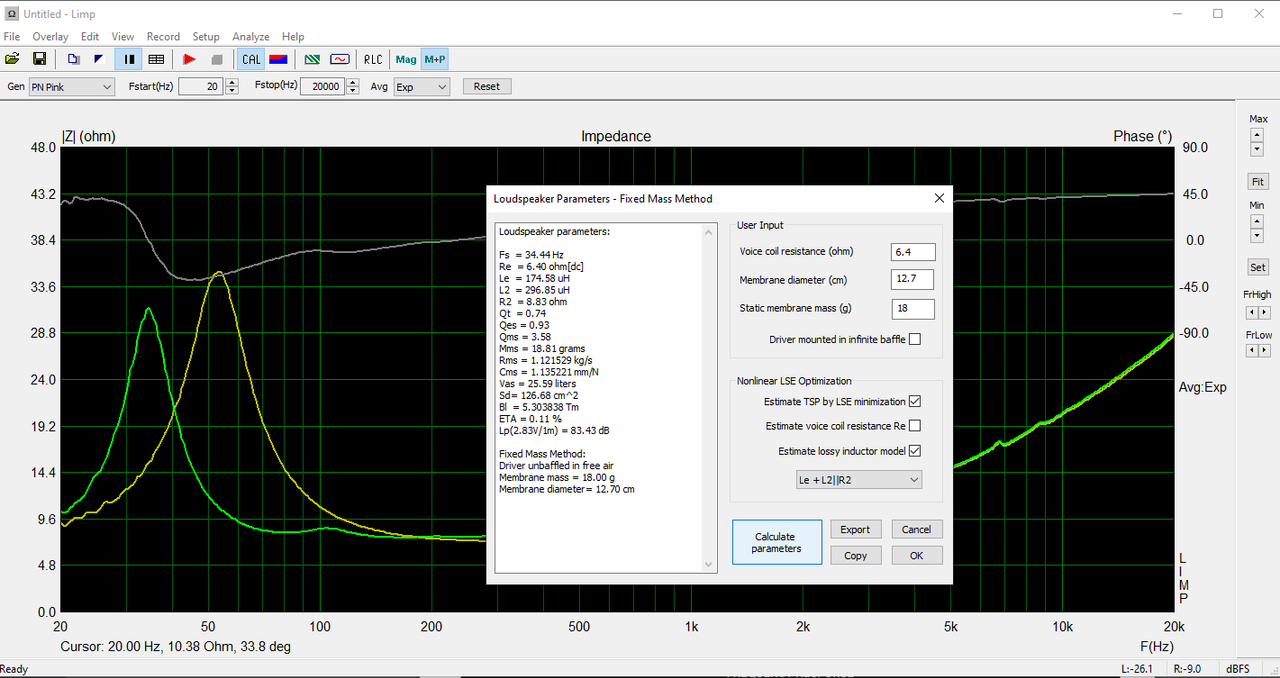The width and height of the screenshot is (1280, 678).
Task: Enable Driver mounted in infinite baffle checkbox
Action: (x=915, y=339)
